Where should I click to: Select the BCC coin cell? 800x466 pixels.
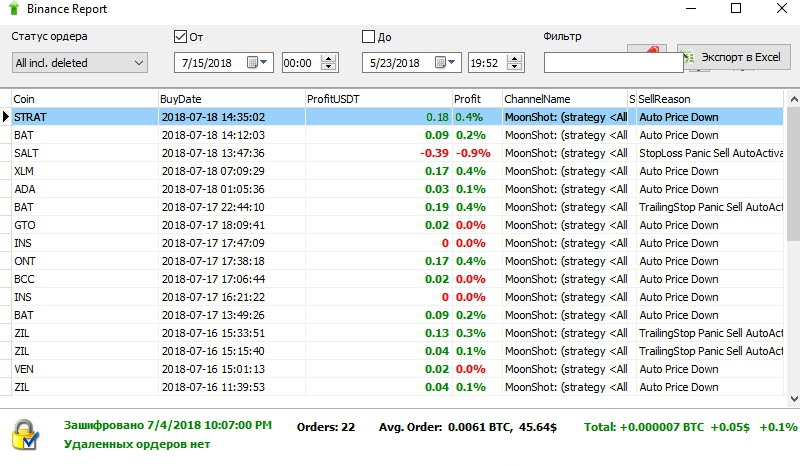click(85, 279)
